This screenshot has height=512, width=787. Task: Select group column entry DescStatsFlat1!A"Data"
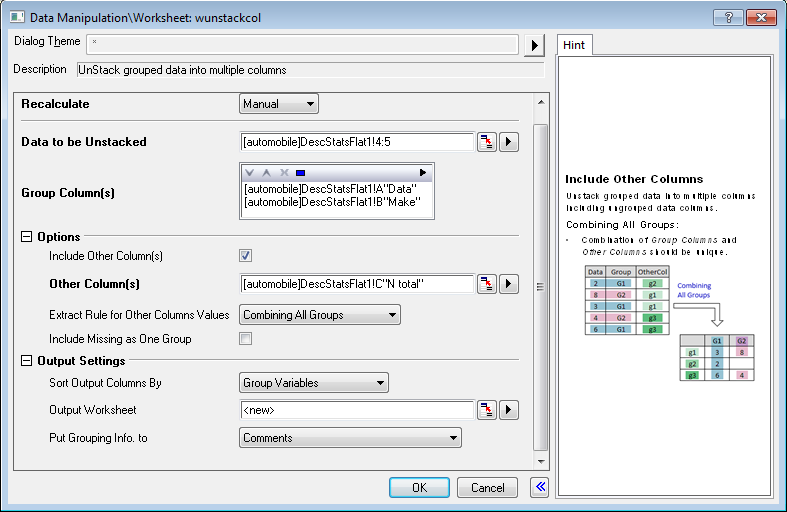coord(330,189)
